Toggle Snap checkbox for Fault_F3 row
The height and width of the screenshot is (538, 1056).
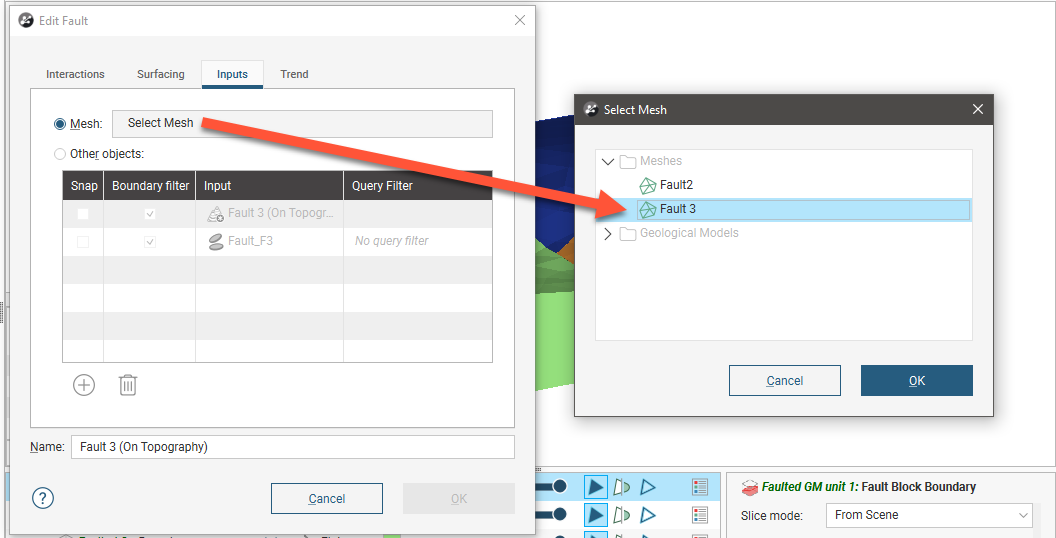(x=83, y=242)
